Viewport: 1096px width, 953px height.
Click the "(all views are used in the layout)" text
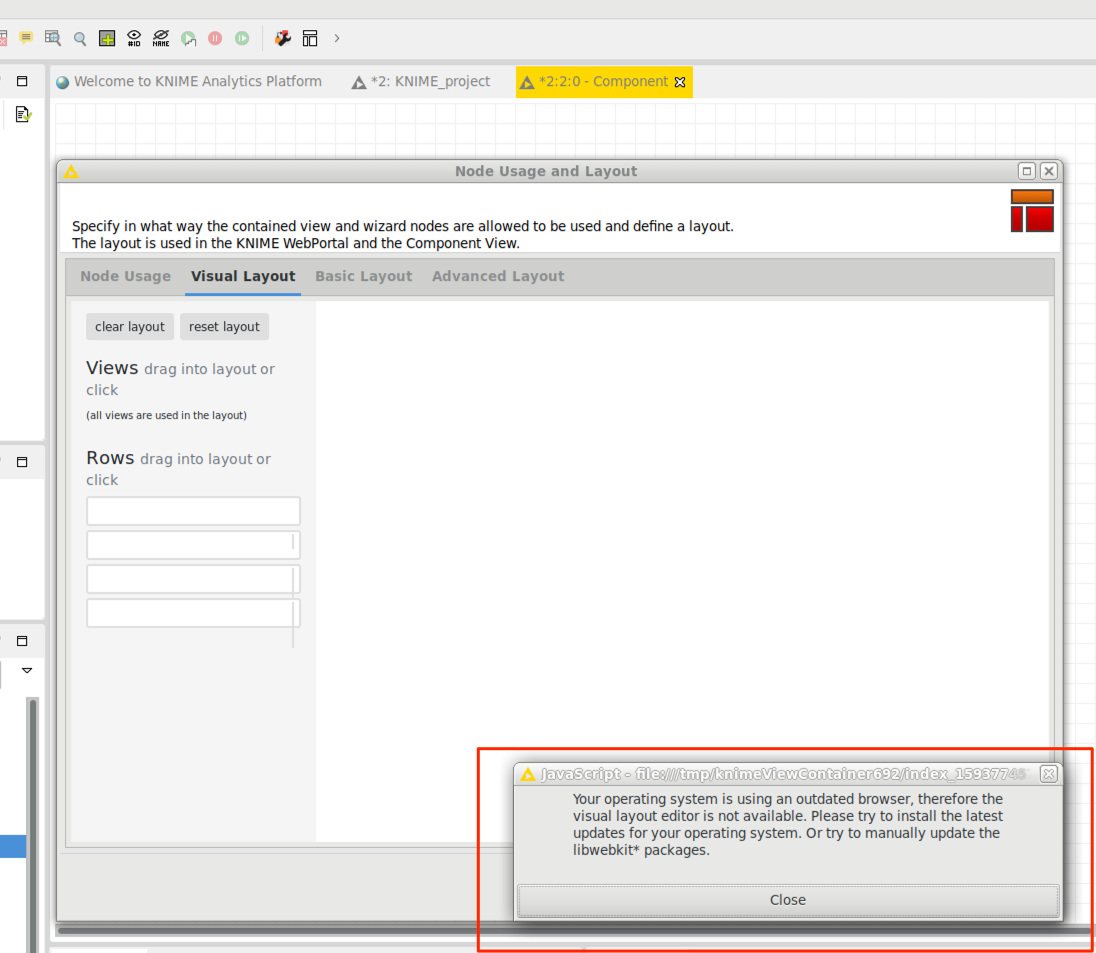166,415
